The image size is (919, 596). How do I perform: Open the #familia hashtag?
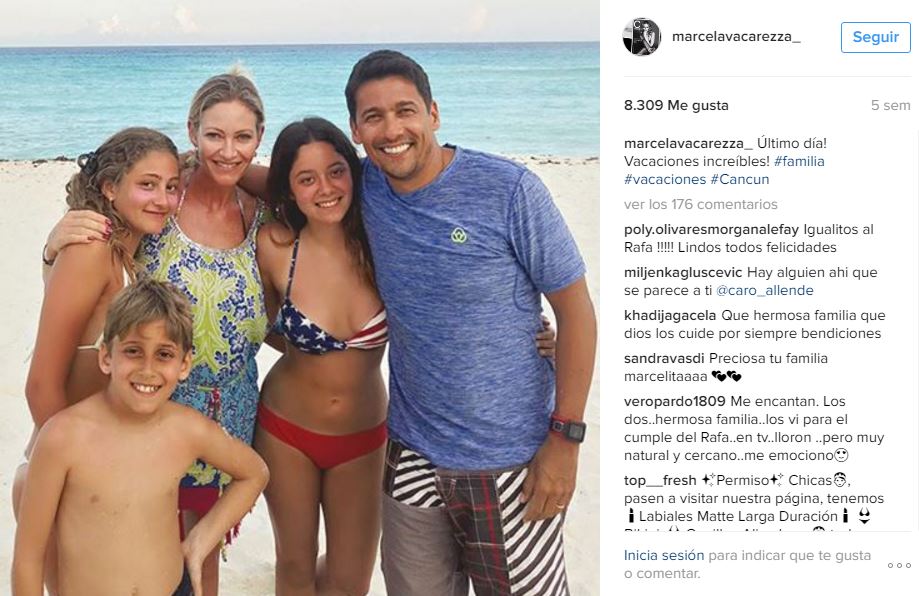(x=799, y=161)
